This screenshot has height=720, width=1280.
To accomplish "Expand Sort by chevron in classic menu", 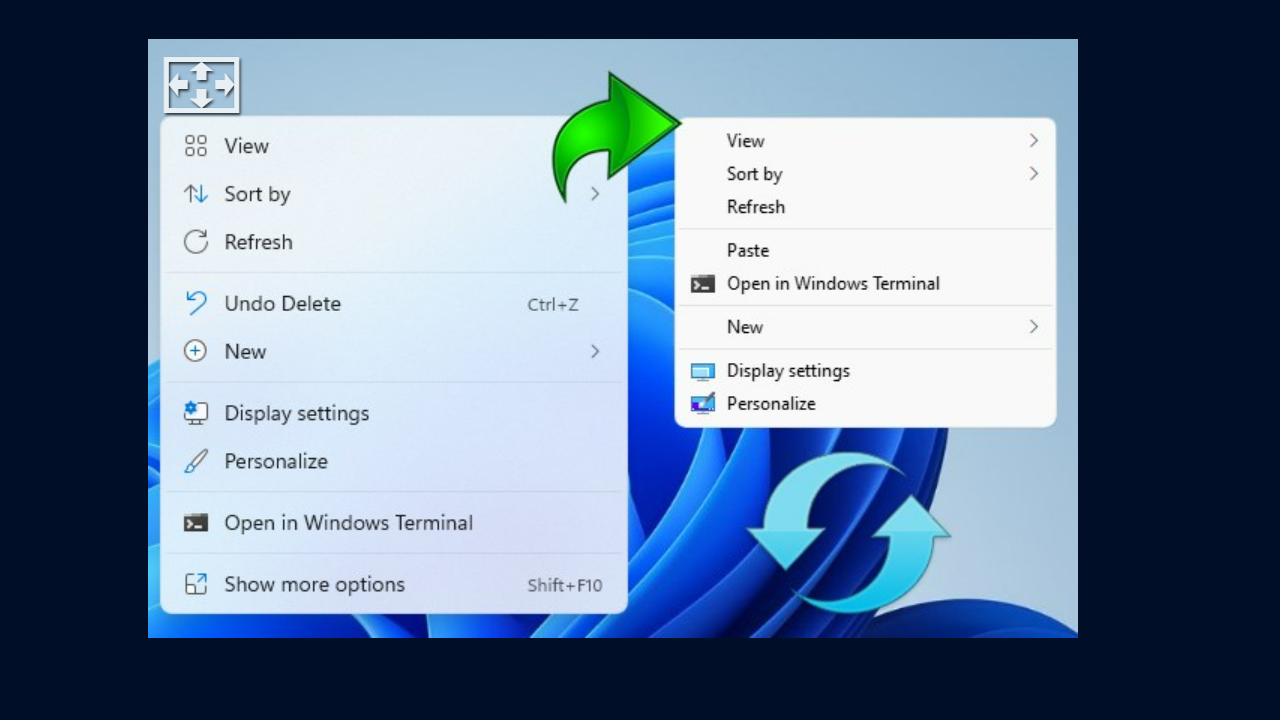I will click(x=1034, y=174).
